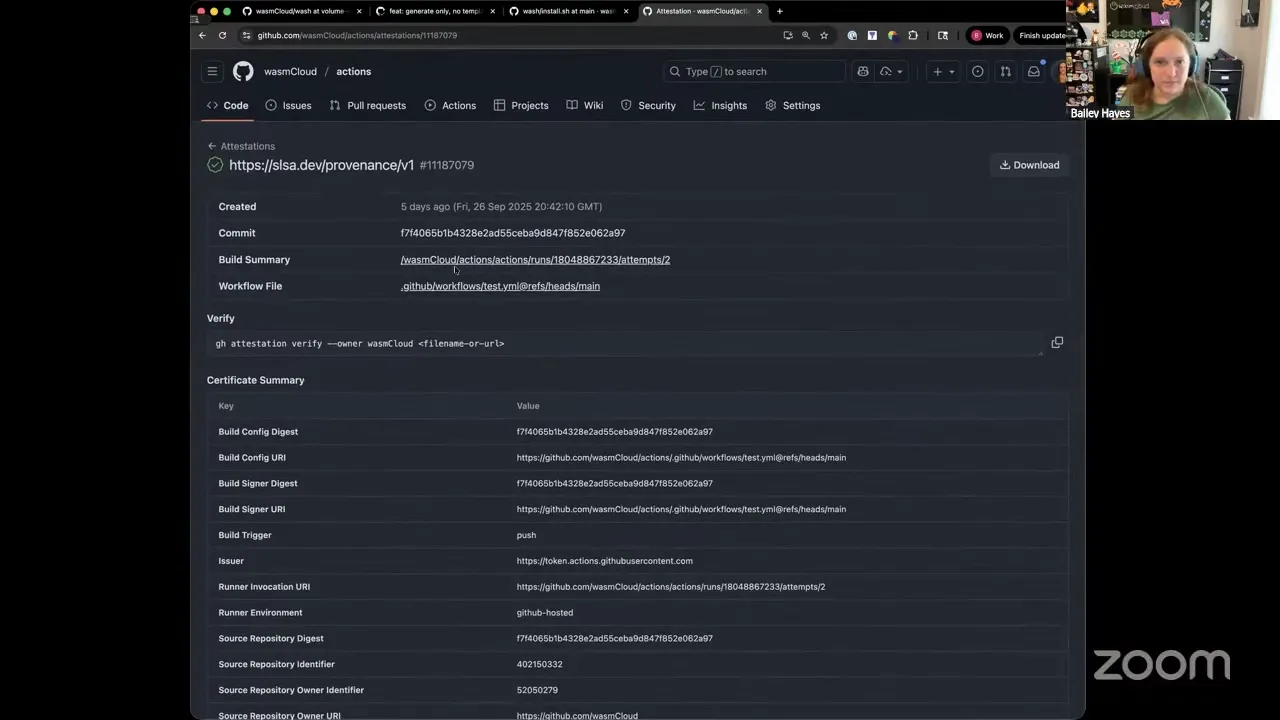1280x720 pixels.
Task: Reload the page with the browser refresh icon
Action: click(x=222, y=35)
